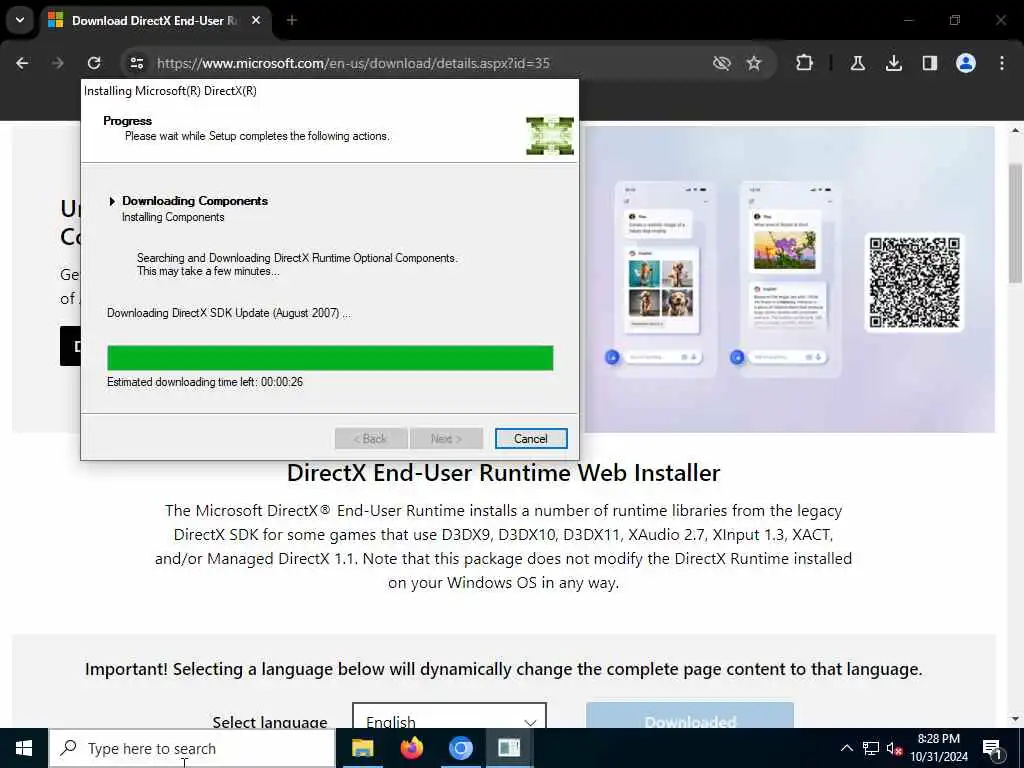The width and height of the screenshot is (1024, 768).
Task: Show browser downloads tray
Action: pos(893,63)
